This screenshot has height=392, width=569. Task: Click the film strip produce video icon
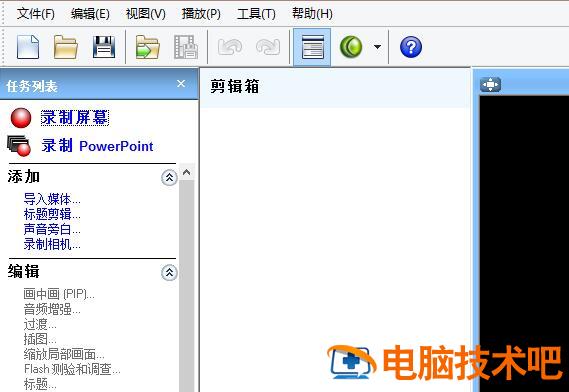click(186, 47)
